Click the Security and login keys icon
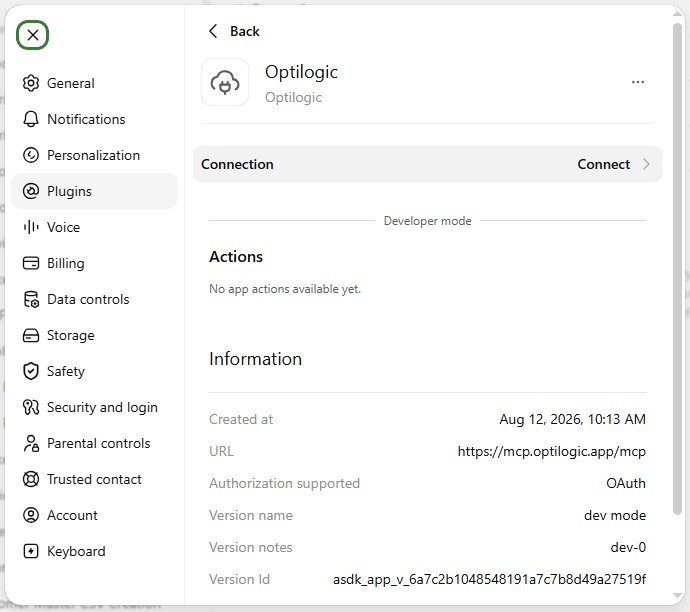 tap(31, 407)
